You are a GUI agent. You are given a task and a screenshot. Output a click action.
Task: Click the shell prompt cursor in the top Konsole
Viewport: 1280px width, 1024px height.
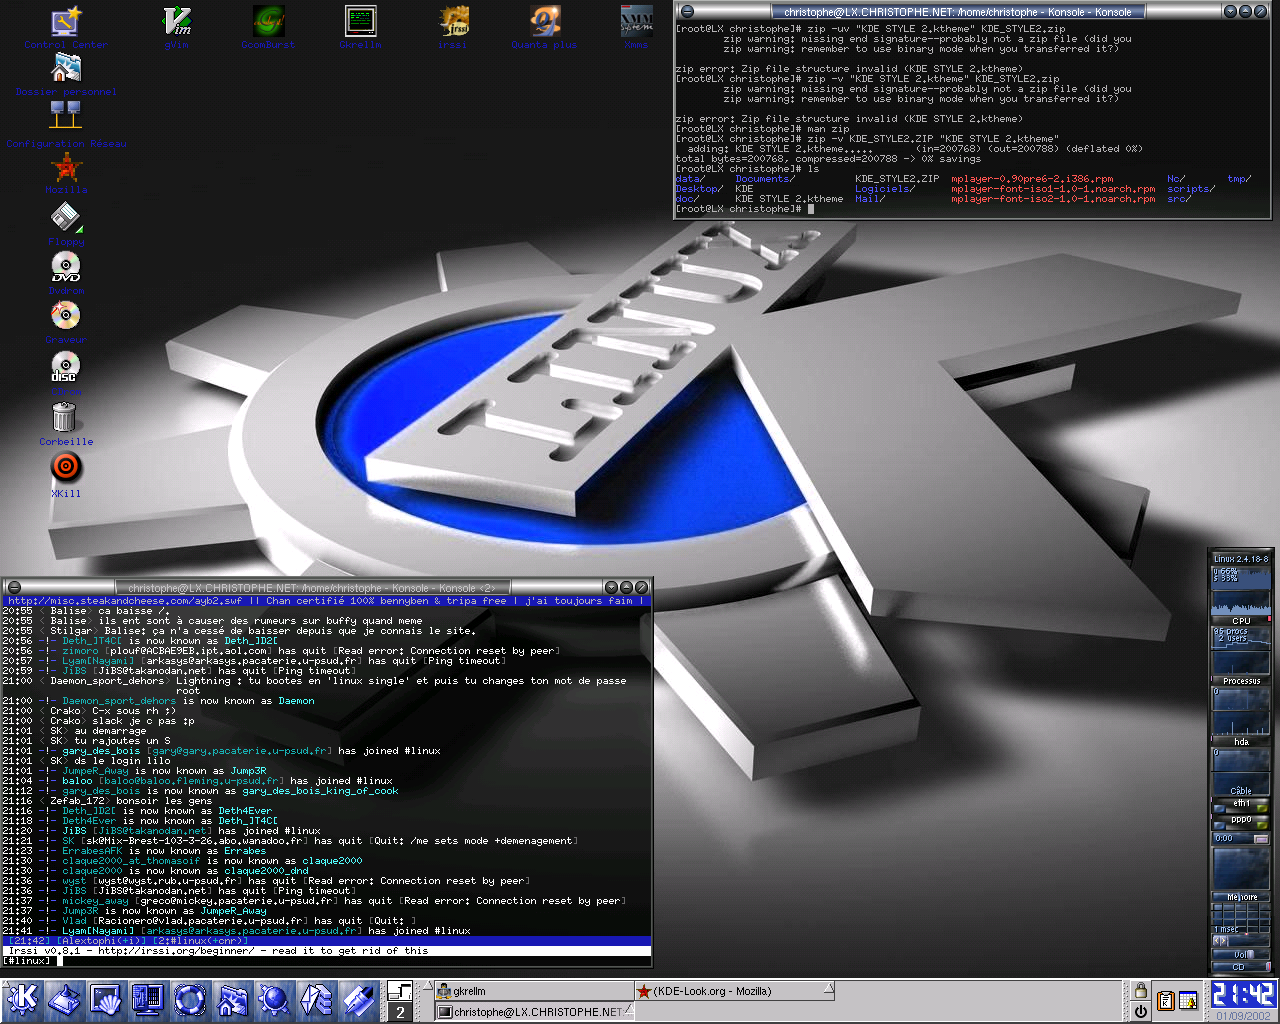(x=811, y=209)
